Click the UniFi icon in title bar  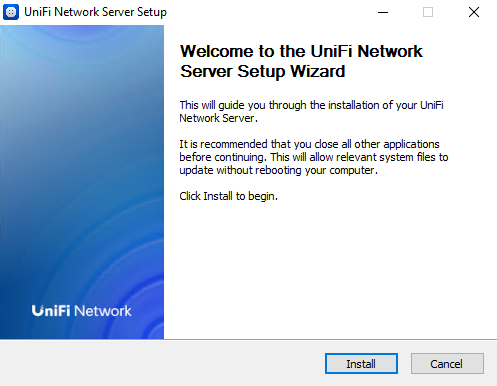pos(11,12)
